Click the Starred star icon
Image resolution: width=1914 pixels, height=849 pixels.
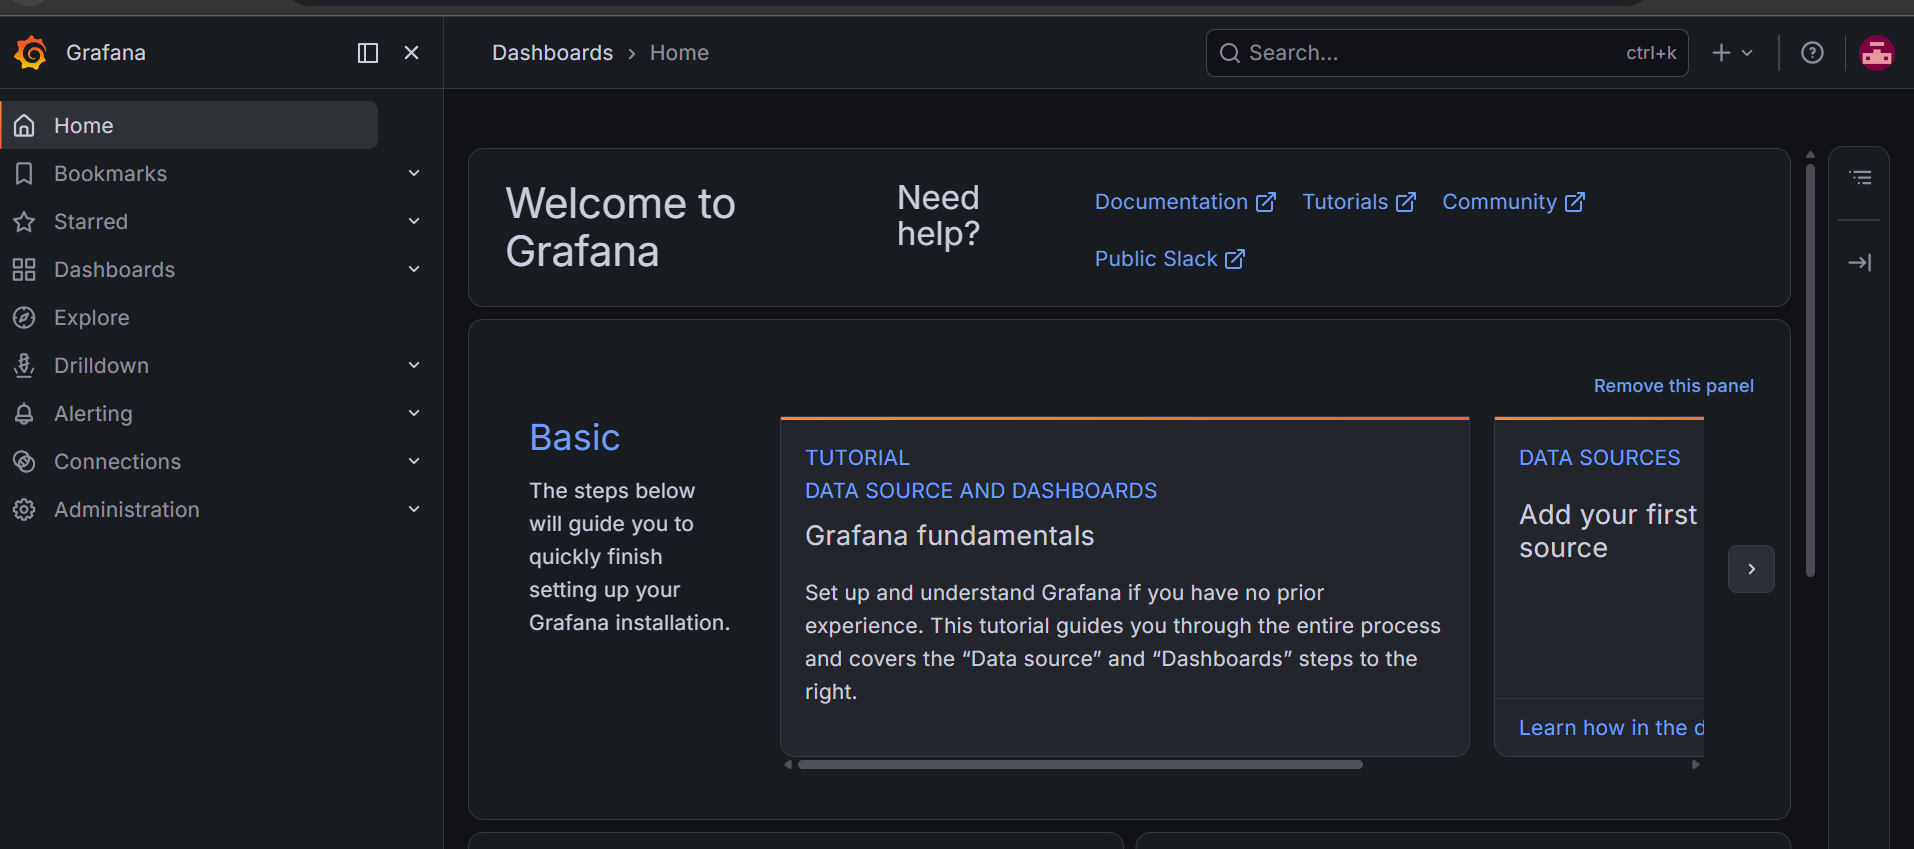(24, 222)
